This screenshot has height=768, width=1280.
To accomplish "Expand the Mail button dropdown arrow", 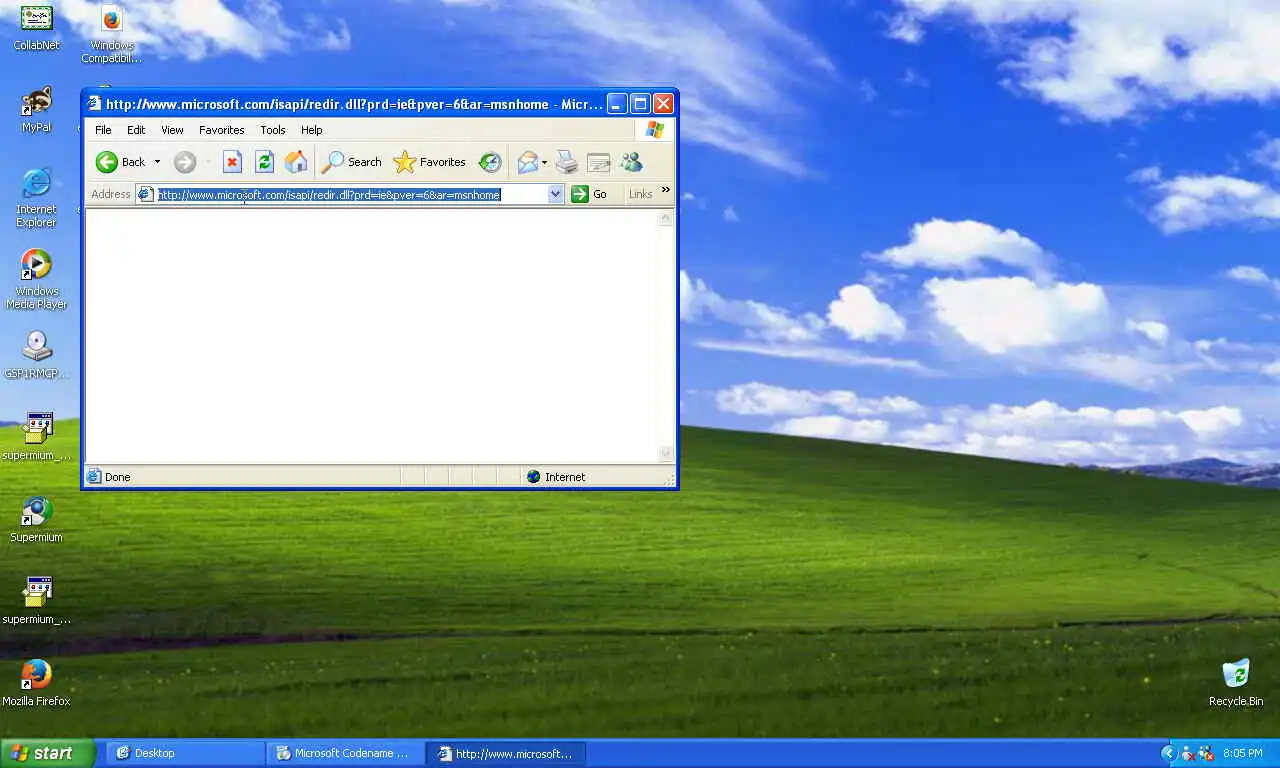I will point(545,162).
